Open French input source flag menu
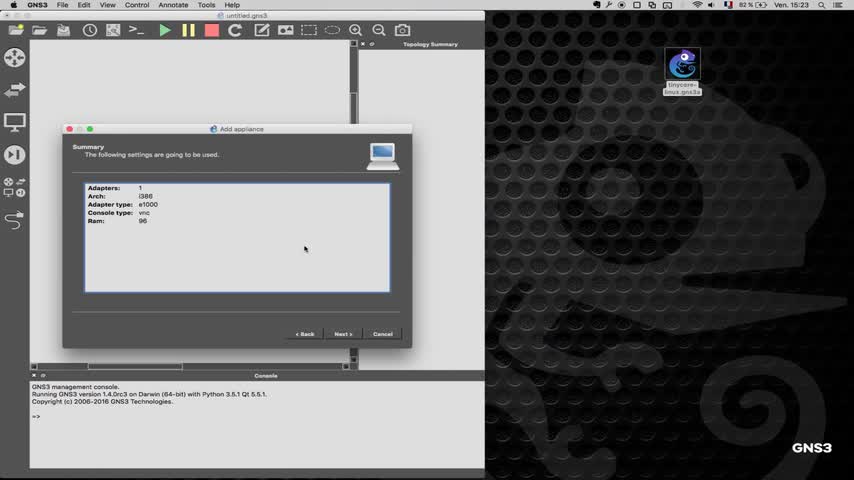Screen dimensions: 854x480 728,5
